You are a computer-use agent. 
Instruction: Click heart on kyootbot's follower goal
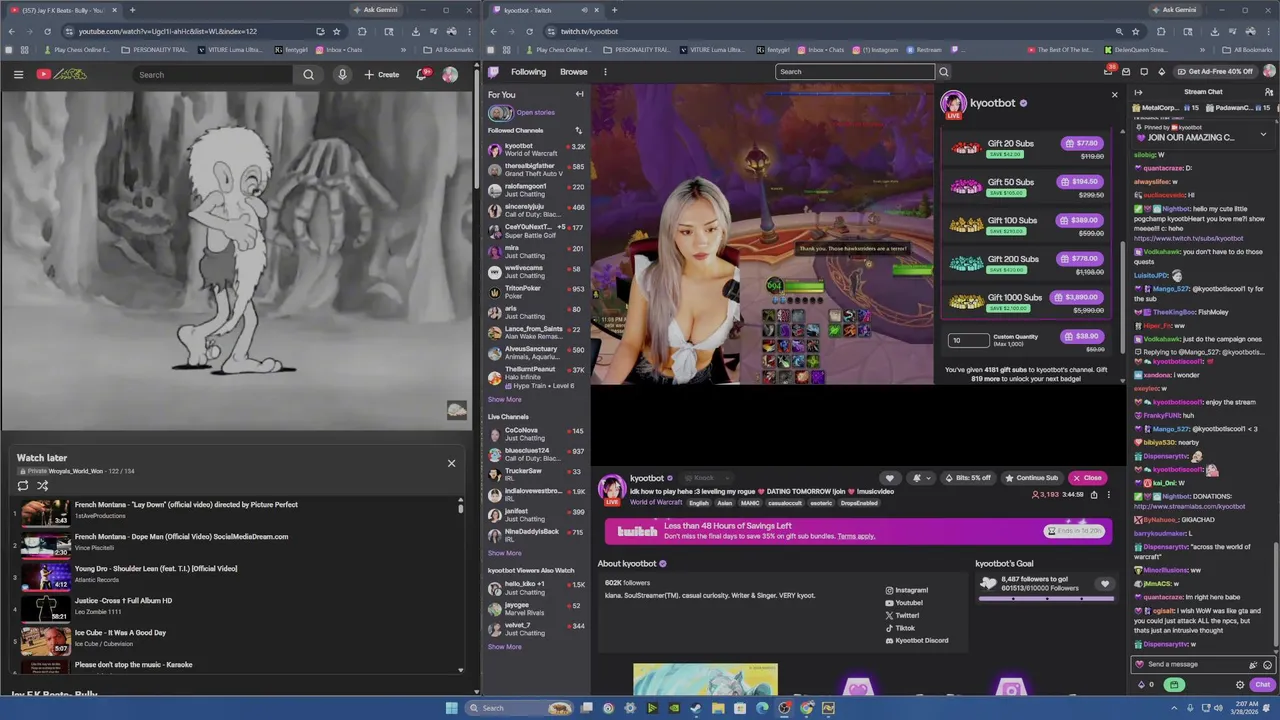pos(1105,584)
